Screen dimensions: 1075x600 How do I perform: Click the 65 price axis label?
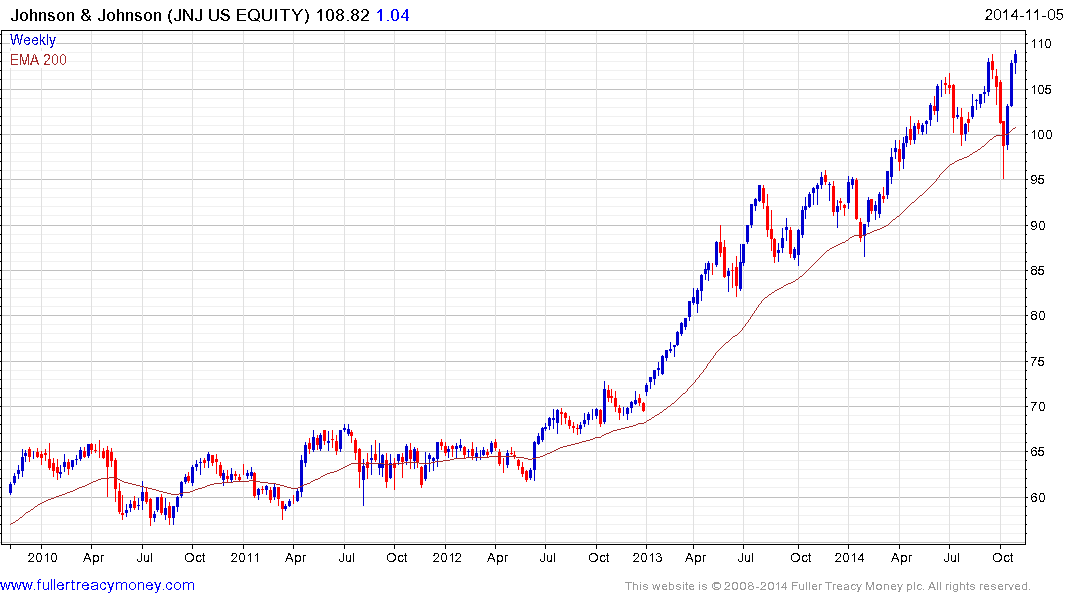click(x=1038, y=452)
